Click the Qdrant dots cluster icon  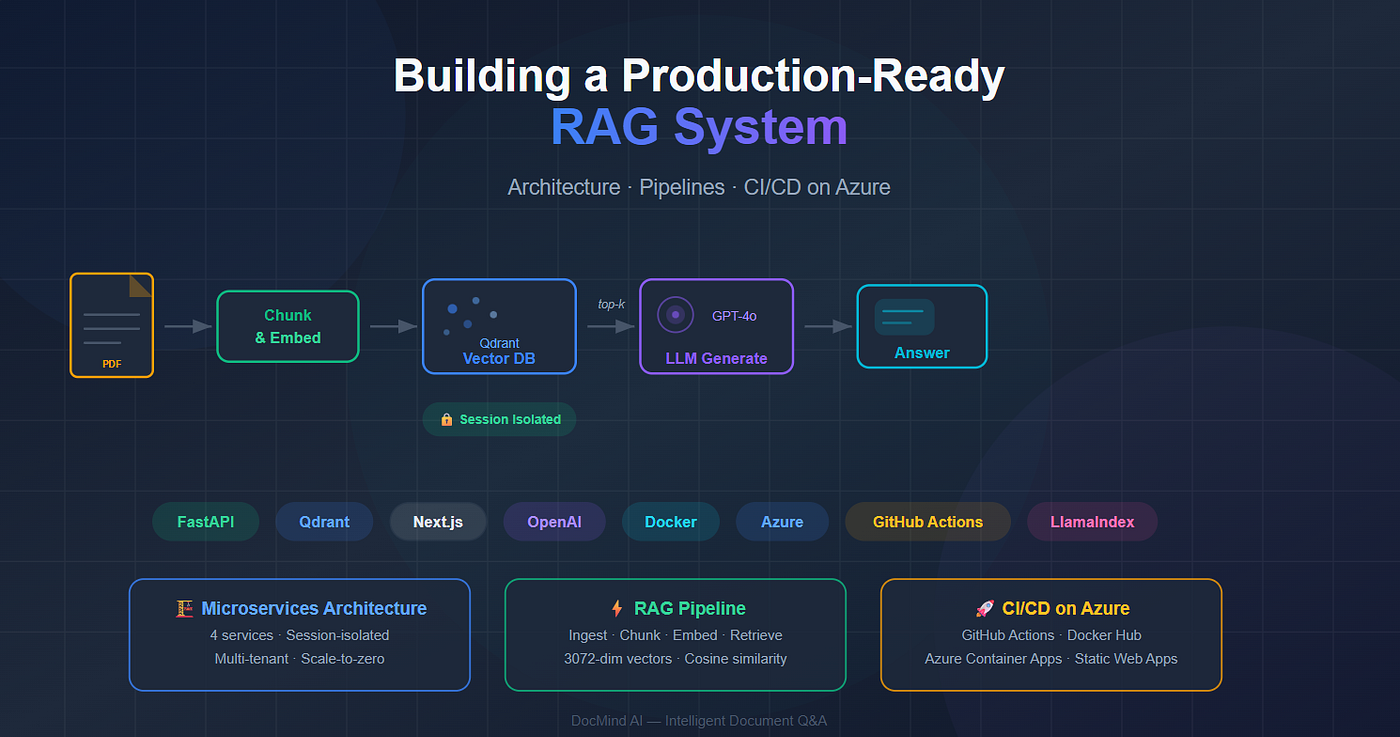pos(471,315)
